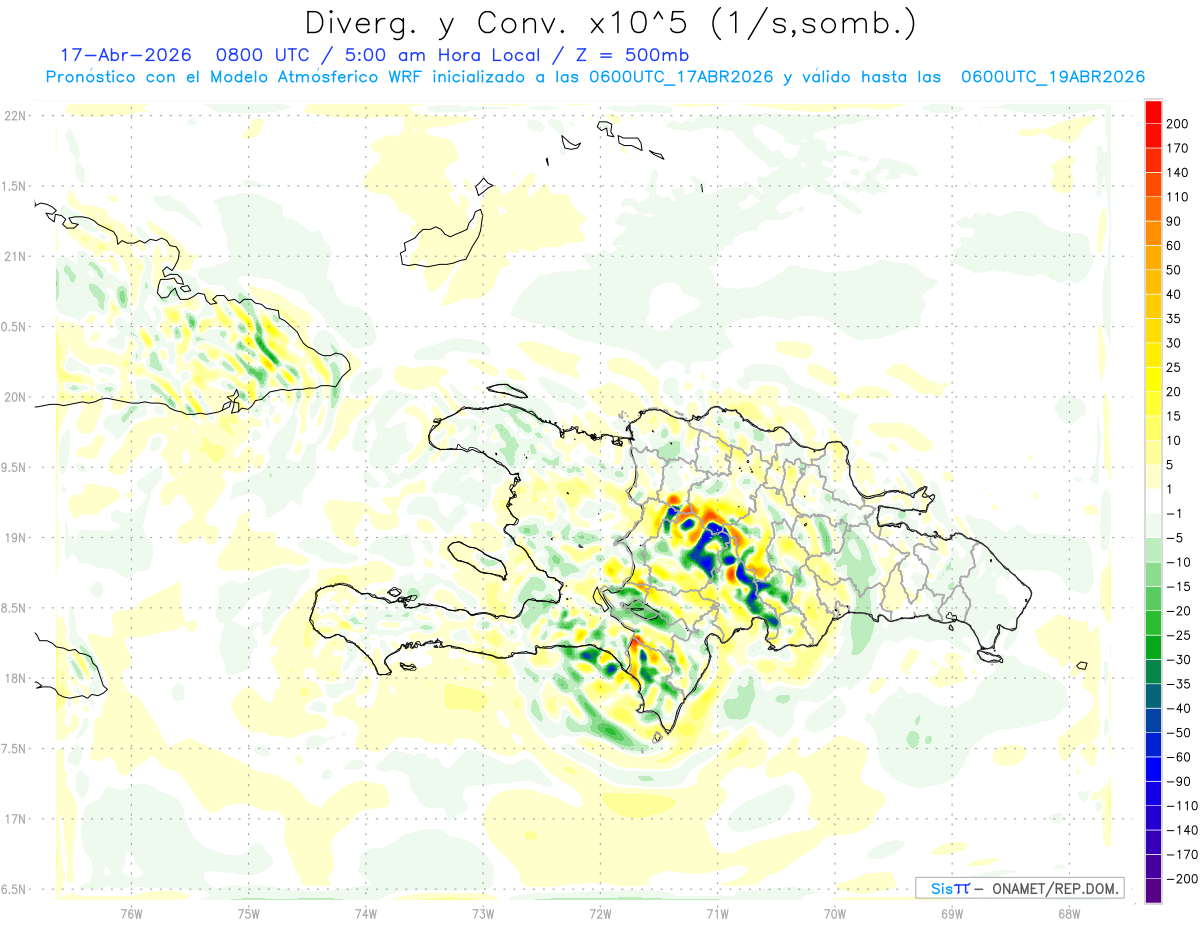Screen dimensions: 1200x927
Task: Click the 20N latitude axis label
Action: 15,397
